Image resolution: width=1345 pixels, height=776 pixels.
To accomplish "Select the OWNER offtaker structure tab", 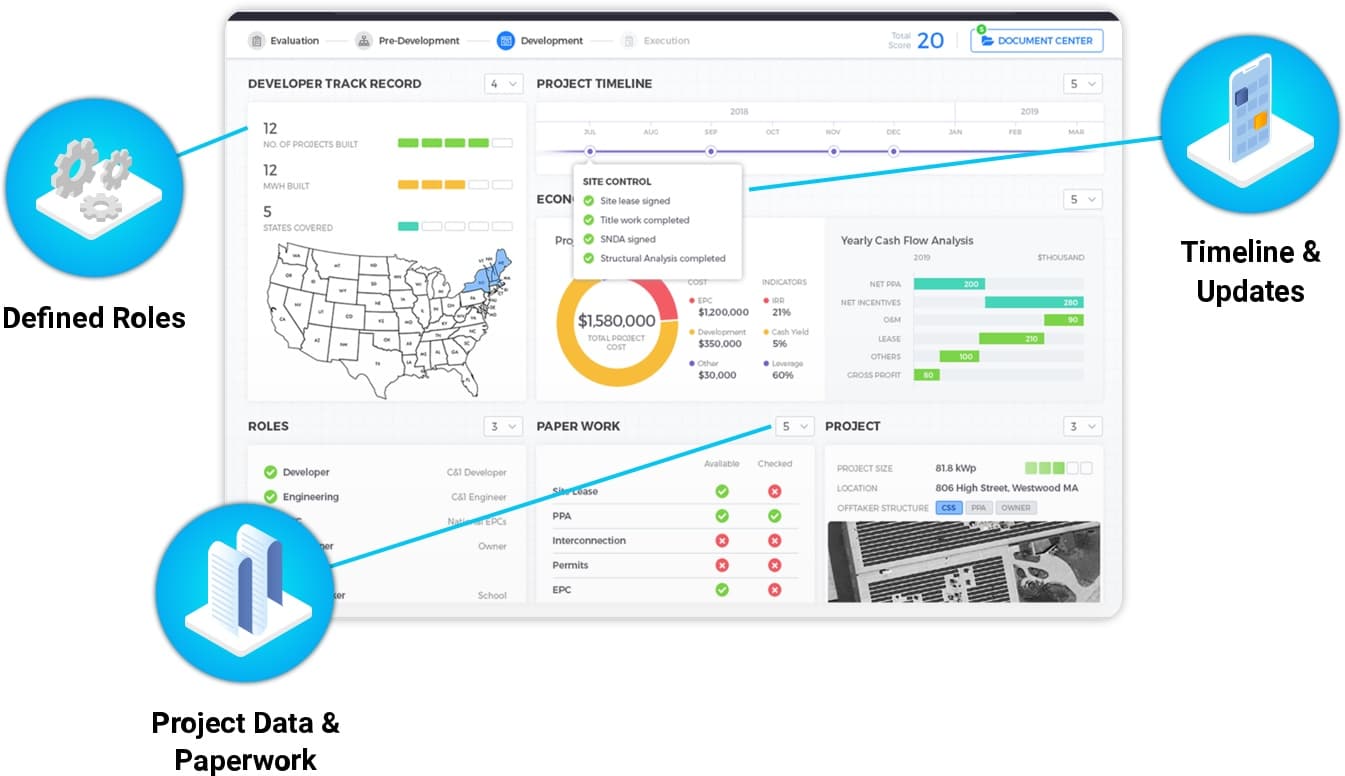I will pos(1016,508).
